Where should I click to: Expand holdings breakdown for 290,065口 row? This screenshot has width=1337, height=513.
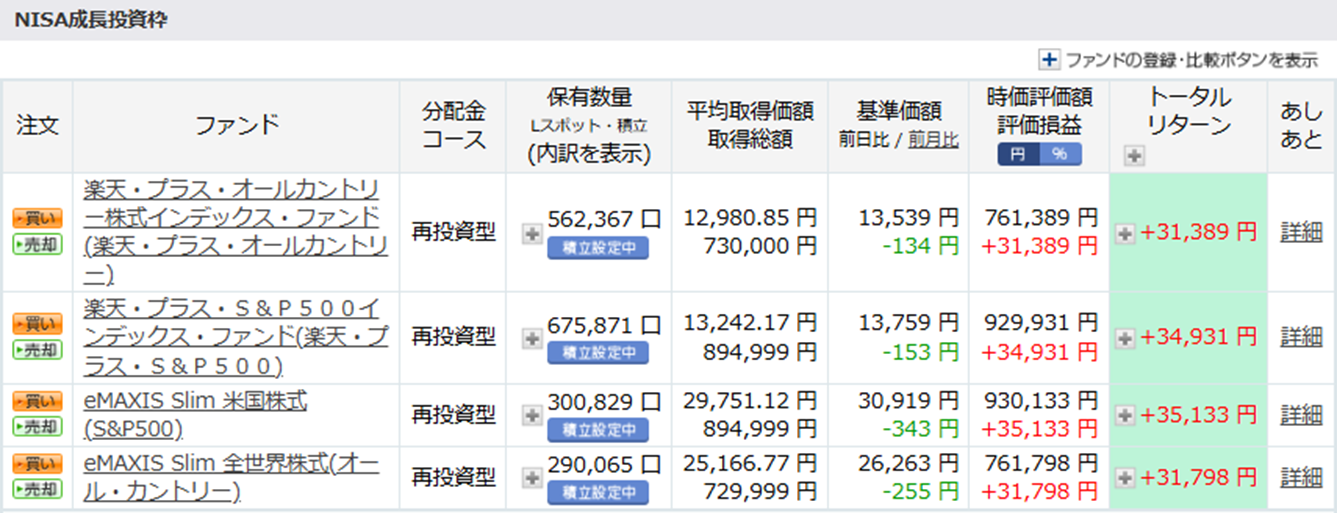(x=533, y=479)
